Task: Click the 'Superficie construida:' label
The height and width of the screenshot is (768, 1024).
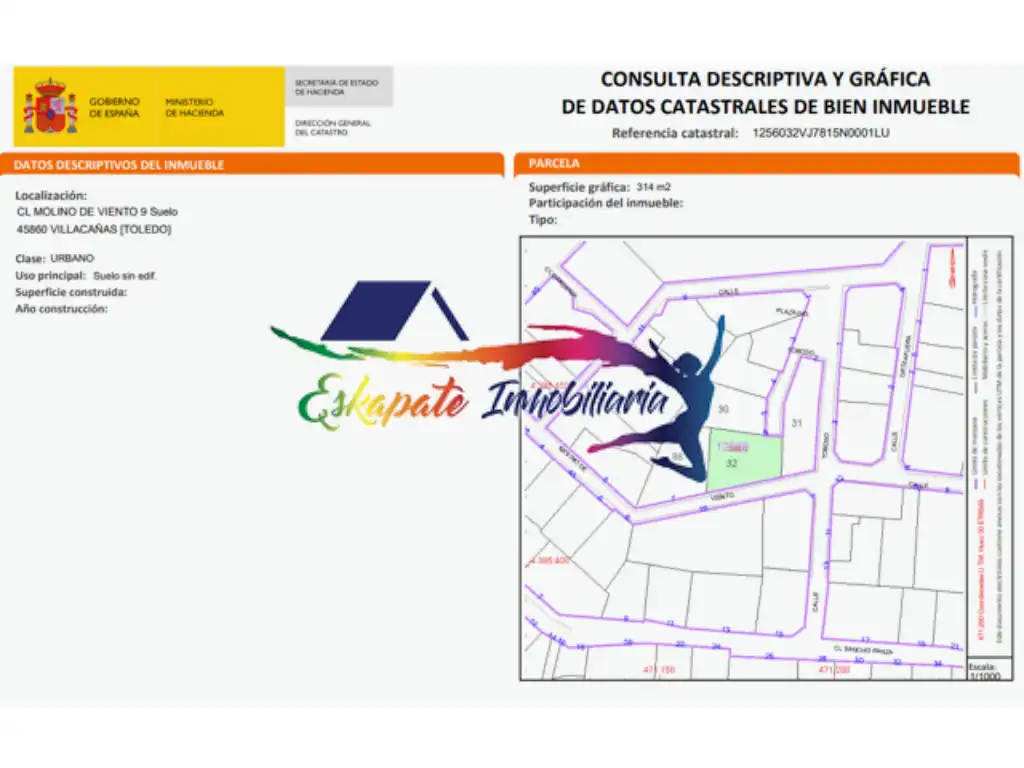Action: [x=71, y=292]
